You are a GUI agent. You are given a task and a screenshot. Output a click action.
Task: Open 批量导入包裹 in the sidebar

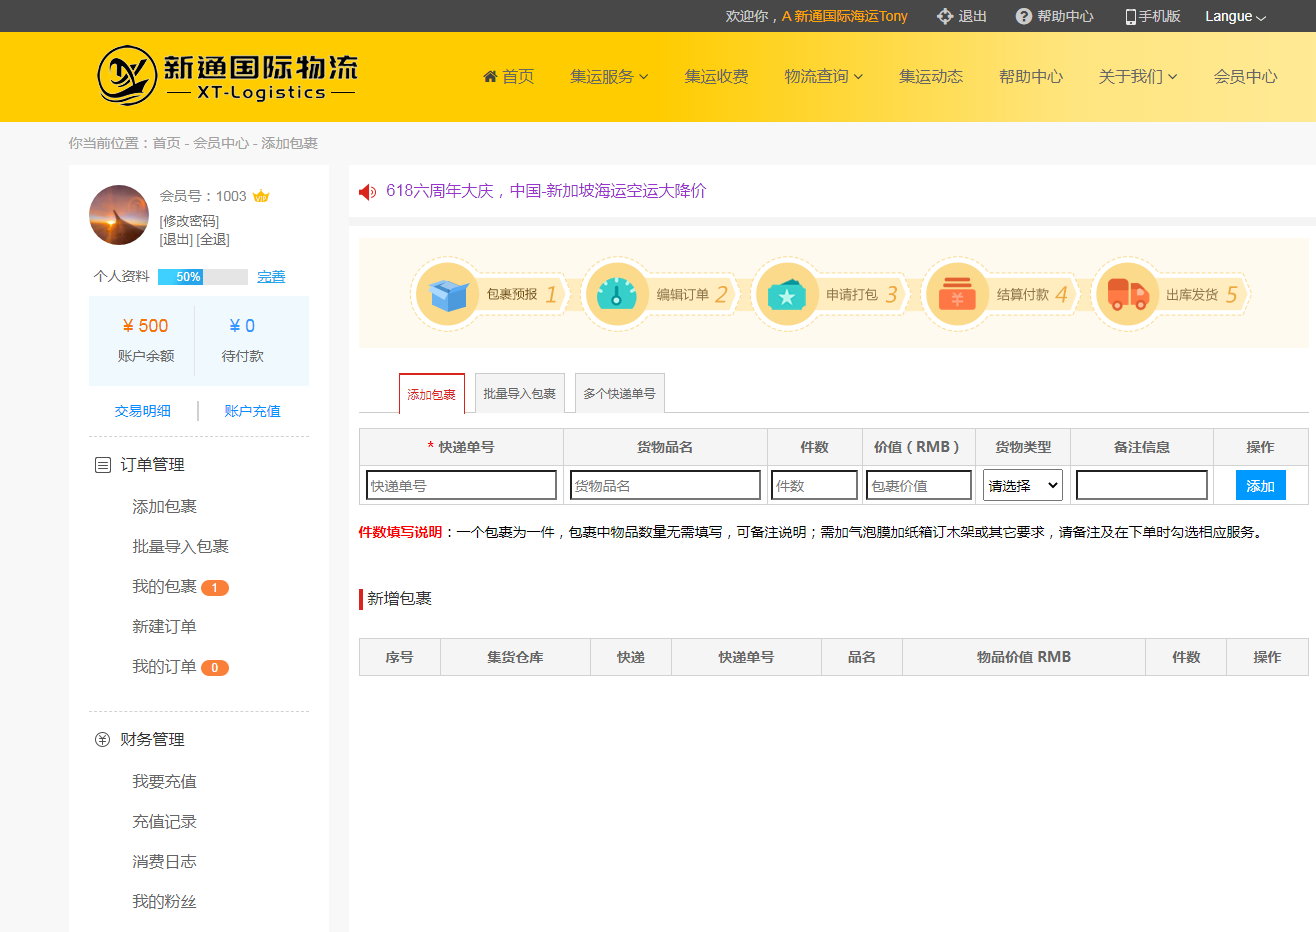[x=180, y=547]
